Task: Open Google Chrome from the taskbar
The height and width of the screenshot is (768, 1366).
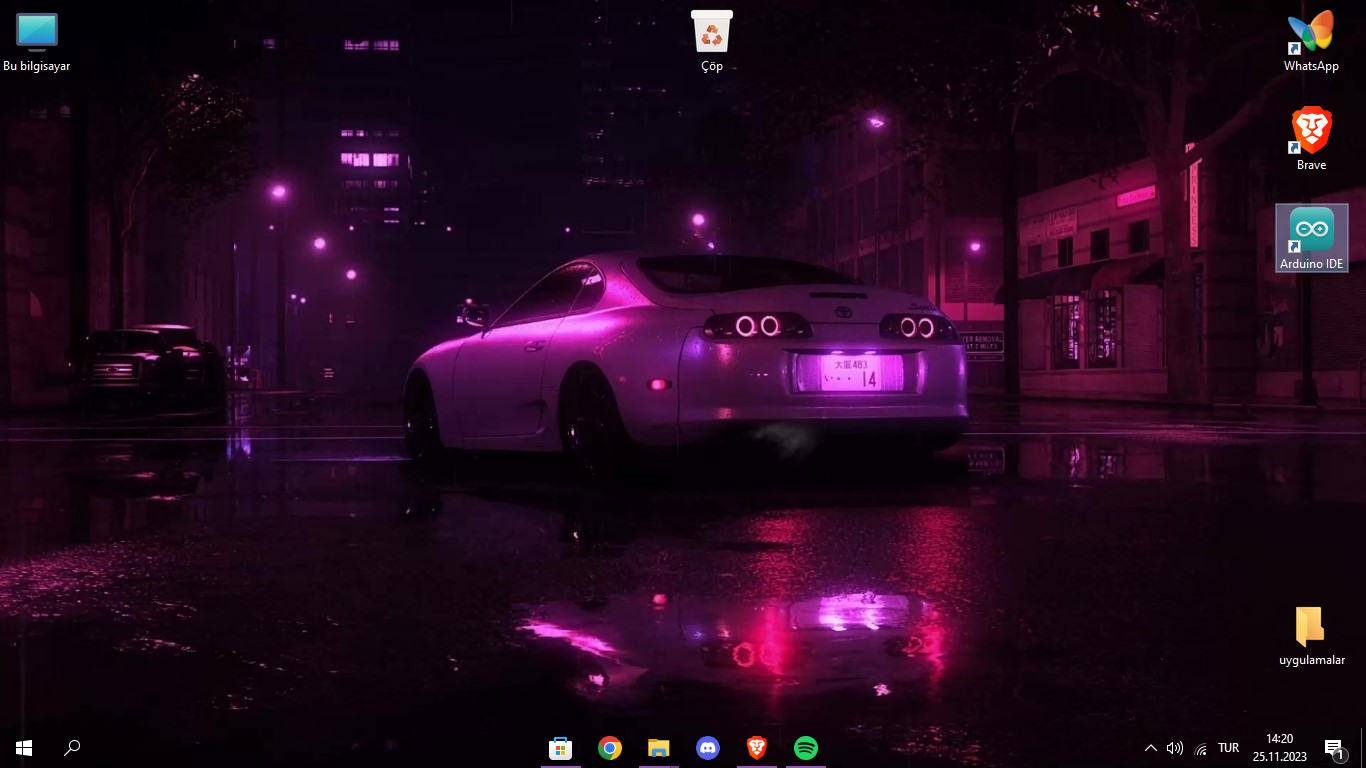Action: (x=609, y=747)
